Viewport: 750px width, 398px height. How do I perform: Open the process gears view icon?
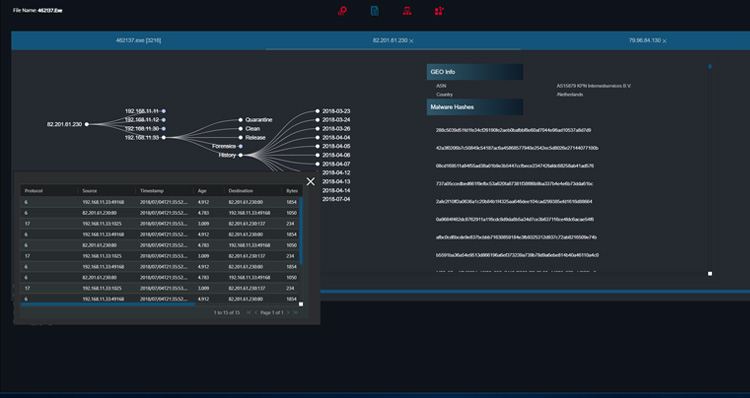[x=342, y=11]
